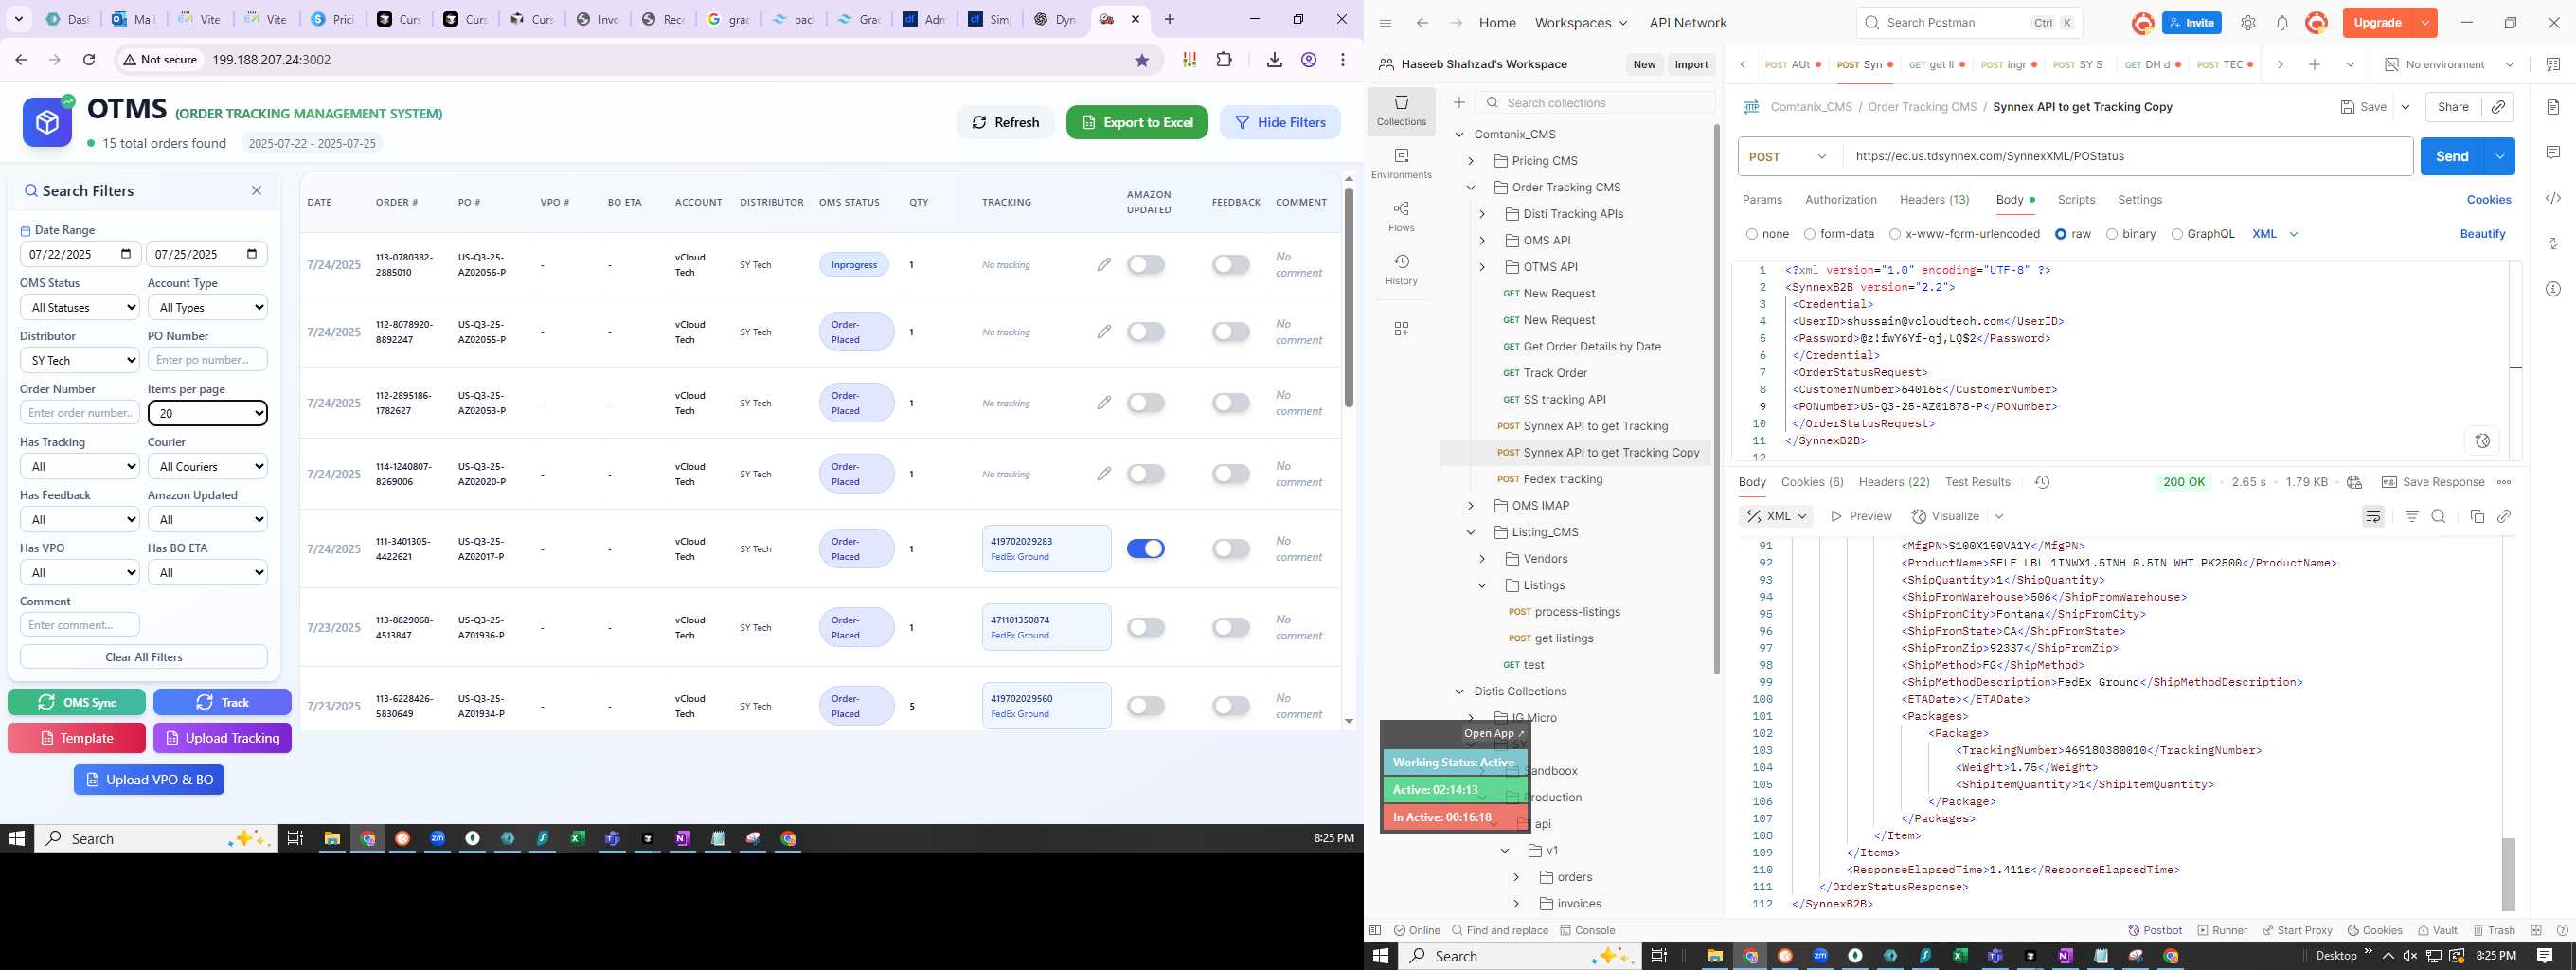Send the Postman request
Viewport: 2576px width, 970px height.
pyautogui.click(x=2452, y=156)
